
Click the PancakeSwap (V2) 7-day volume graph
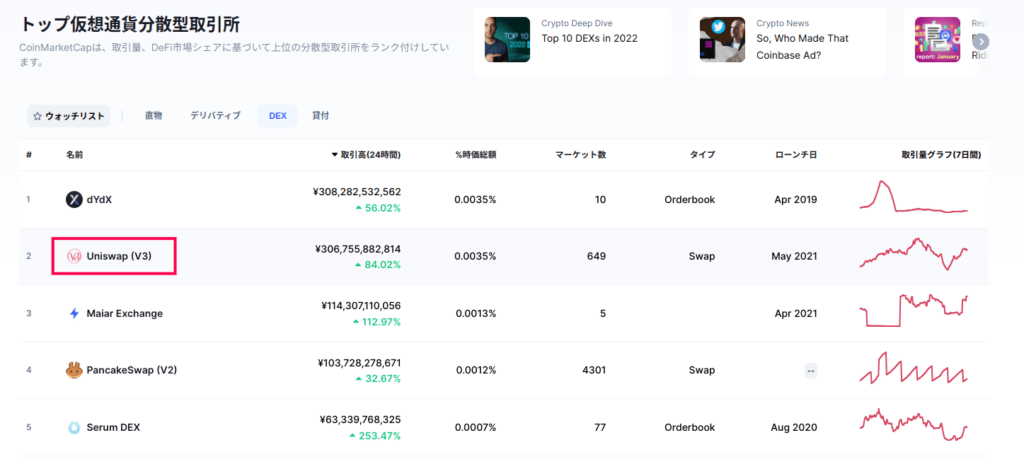click(x=913, y=368)
